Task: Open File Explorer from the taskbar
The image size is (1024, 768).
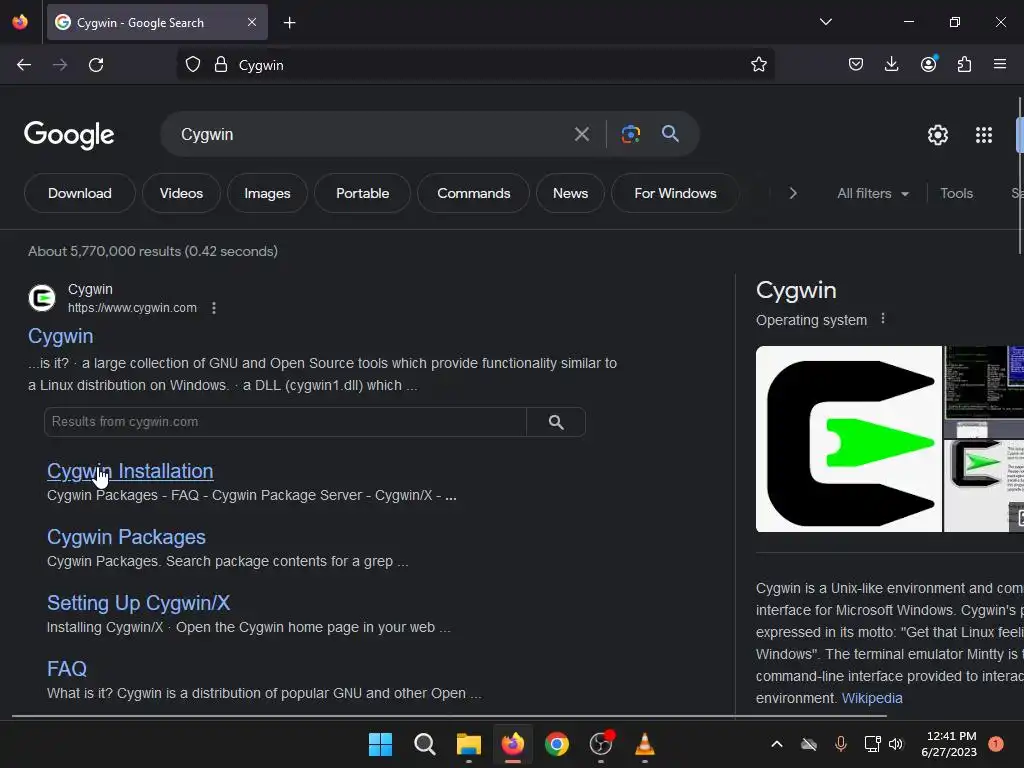Action: pos(468,744)
